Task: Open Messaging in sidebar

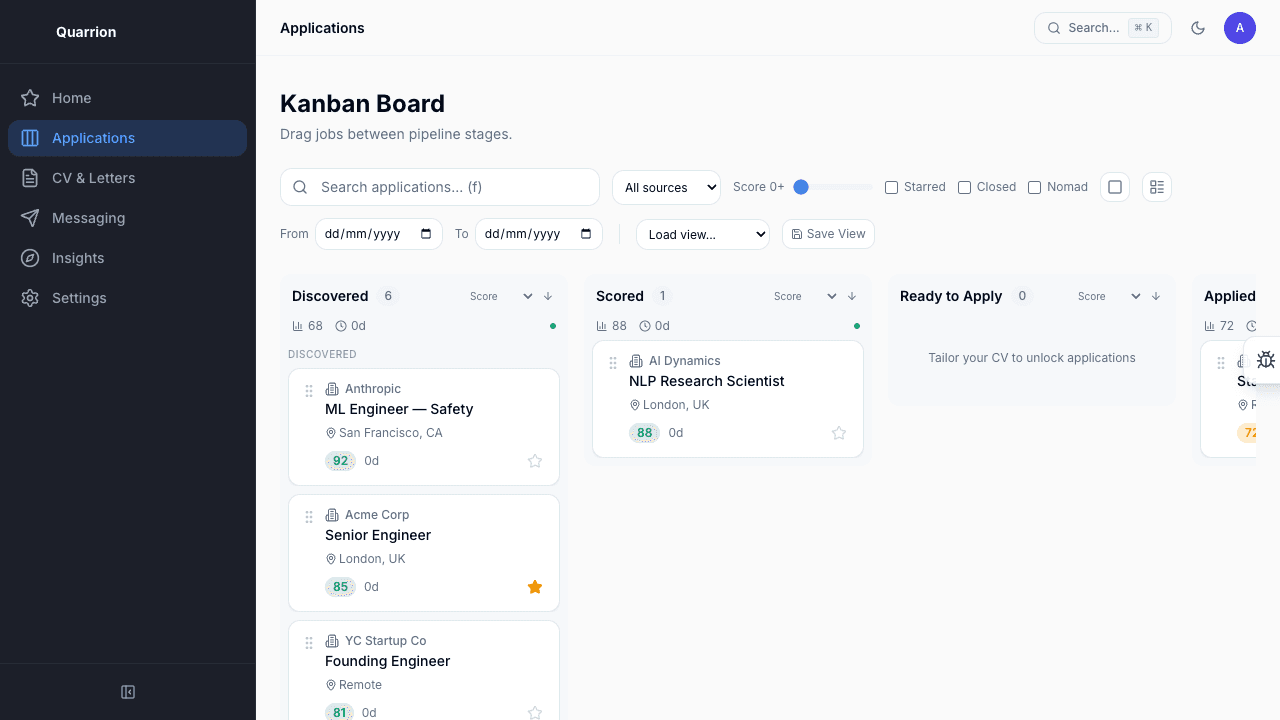Action: click(127, 218)
